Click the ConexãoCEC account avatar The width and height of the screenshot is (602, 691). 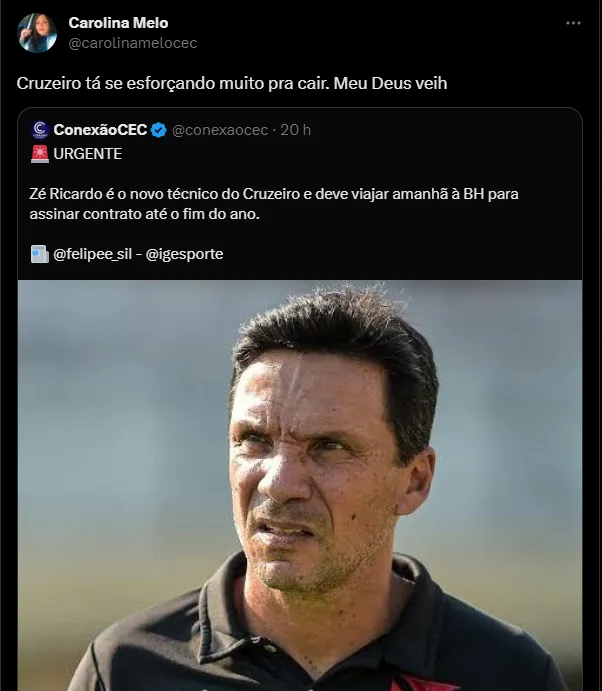point(40,130)
